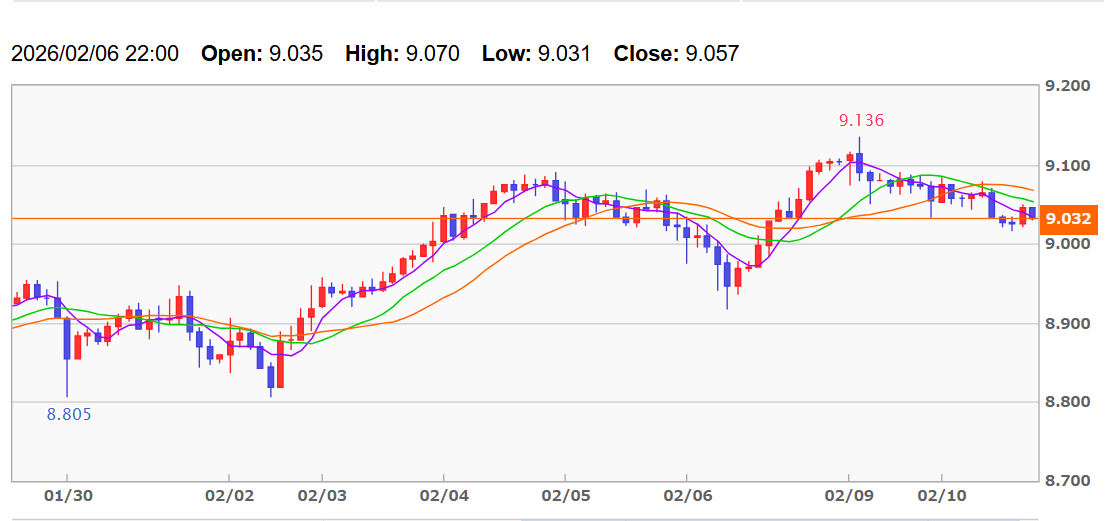Click the red 9.136 high price label
This screenshot has width=1111, height=521.
(x=861, y=120)
